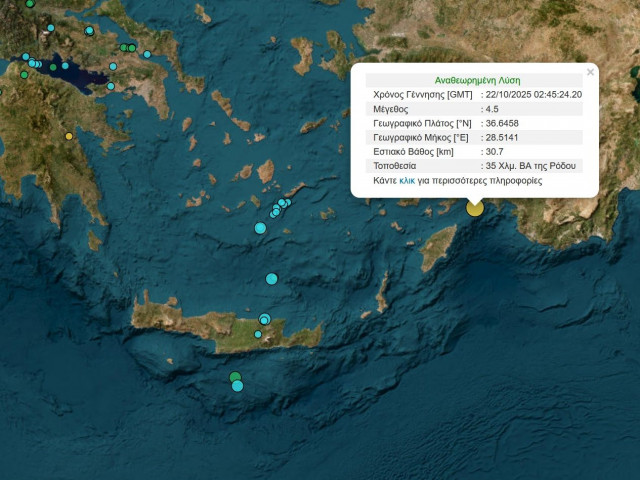The width and height of the screenshot is (640, 480).
Task: Close the earthquake info popup
Action: click(x=590, y=72)
